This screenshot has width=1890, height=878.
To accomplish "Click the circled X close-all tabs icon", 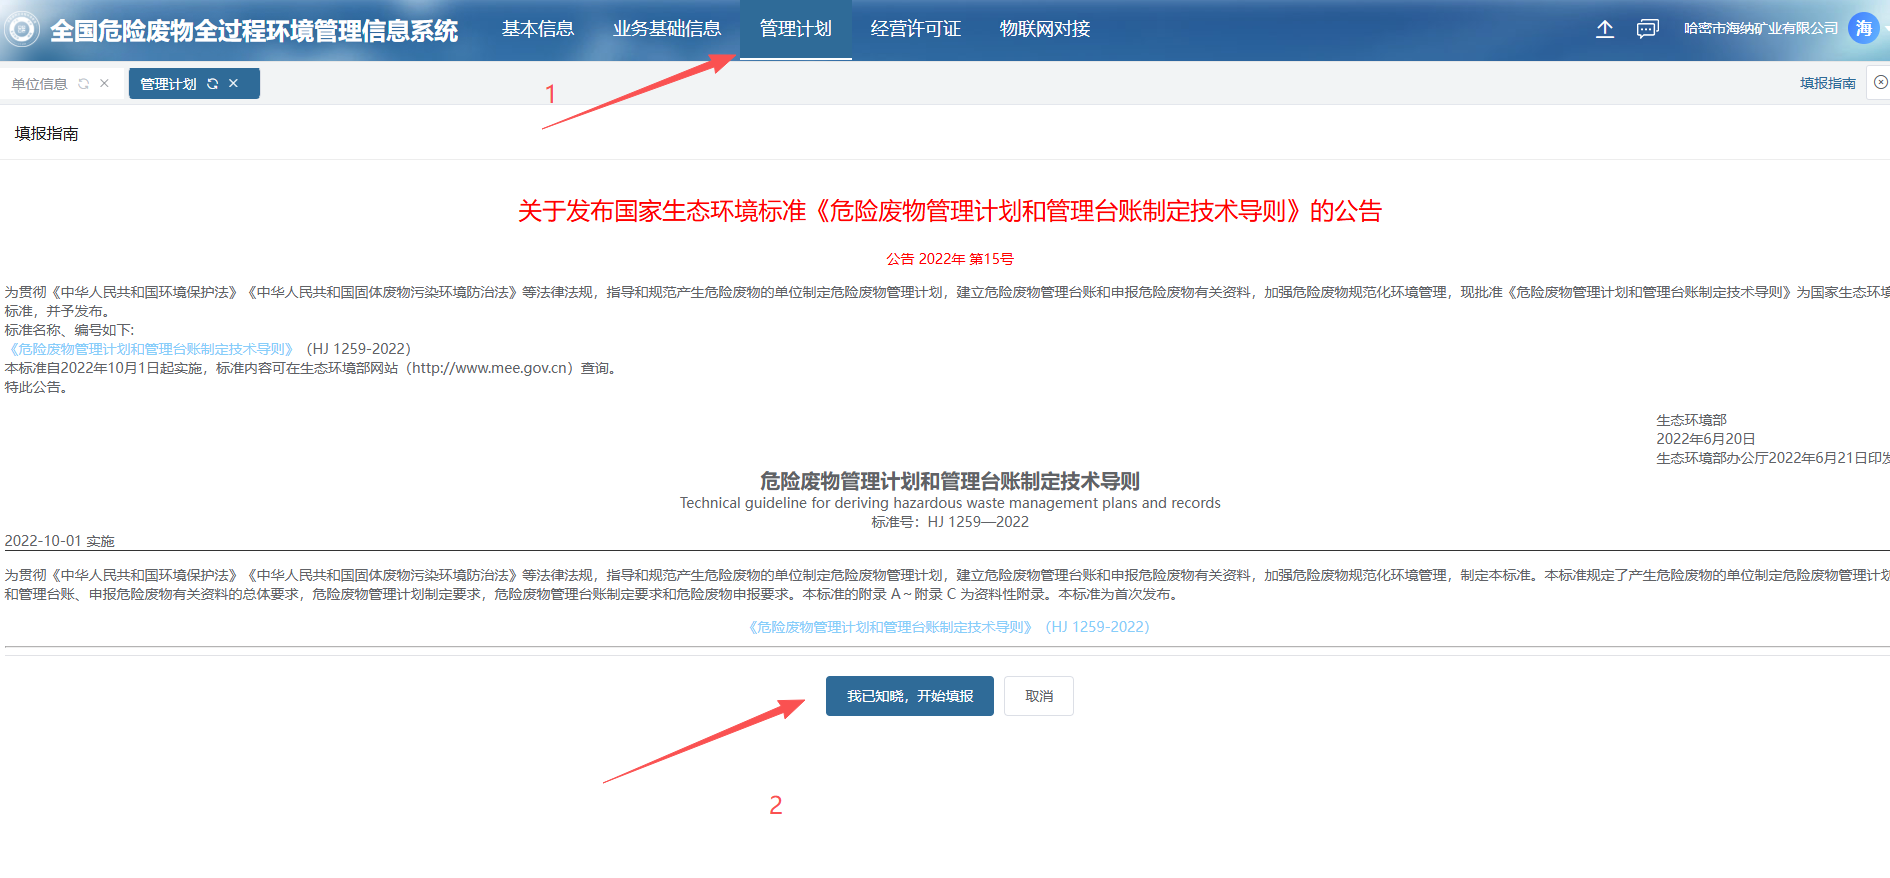I will point(1880,83).
